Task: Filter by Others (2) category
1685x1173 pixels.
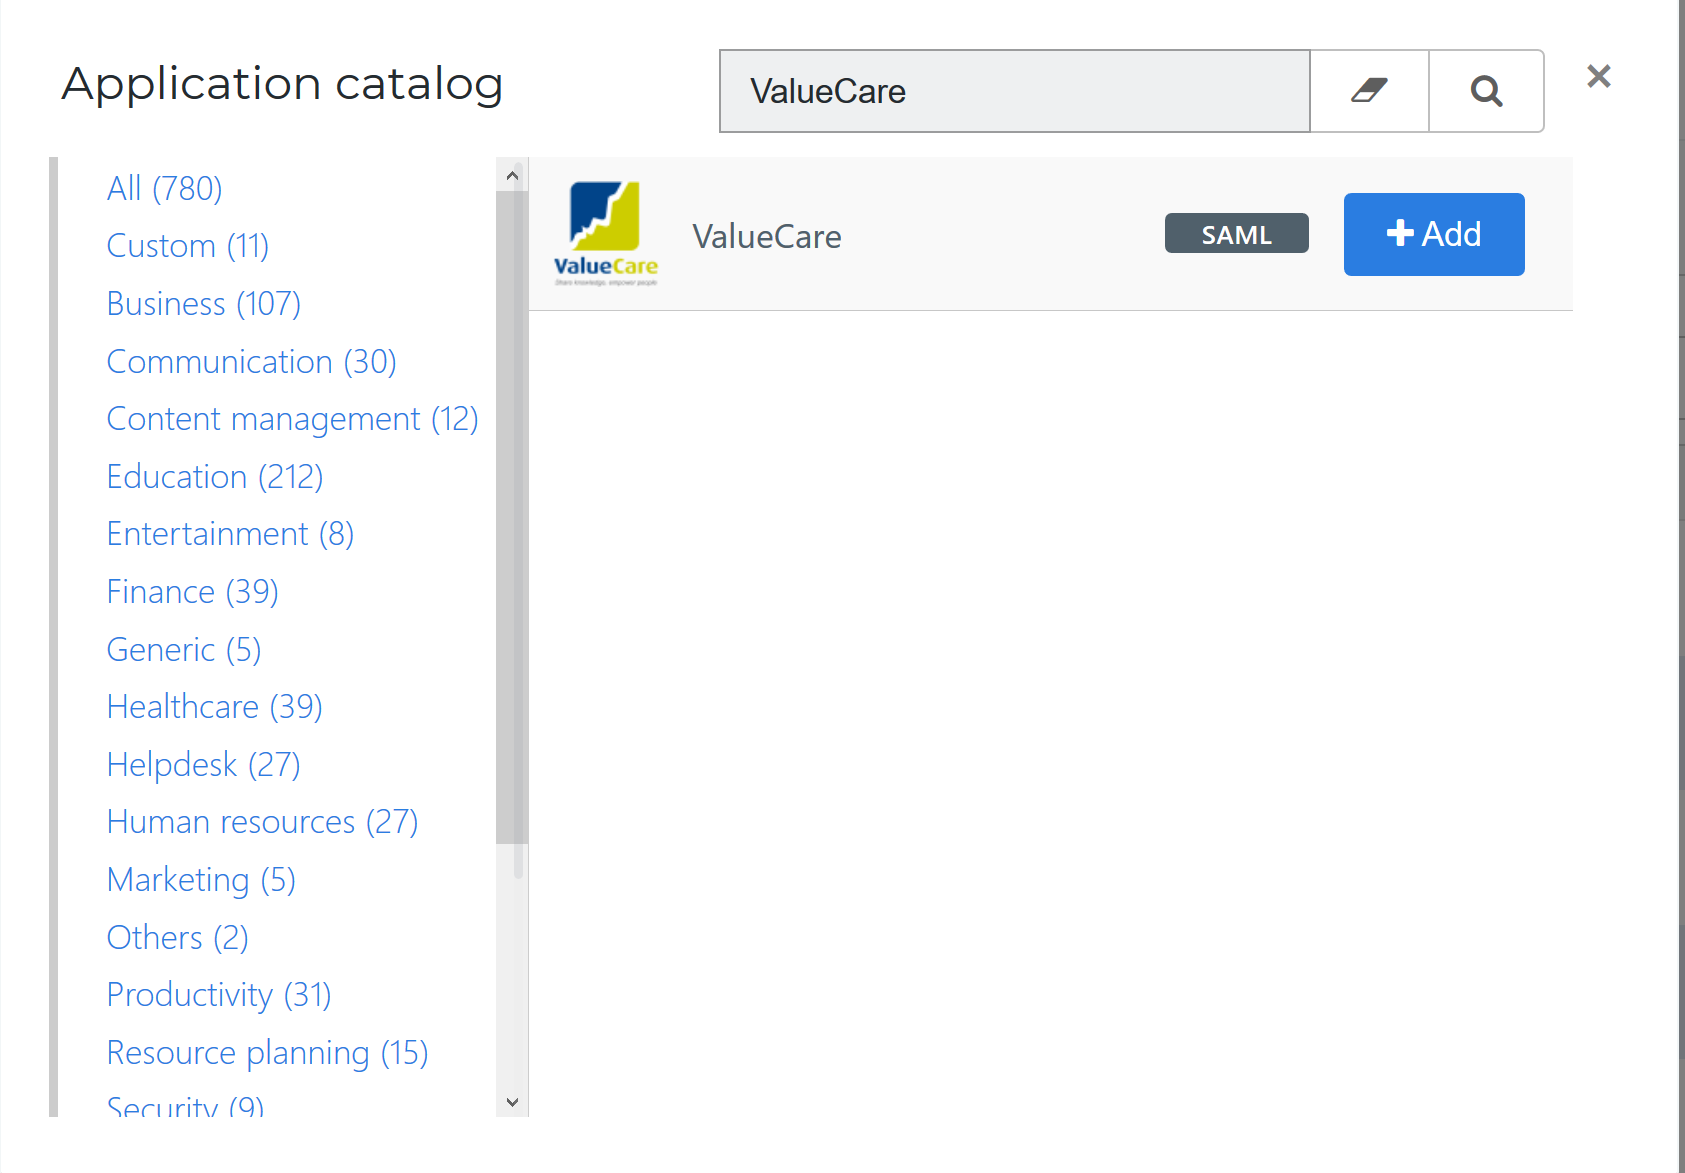Action: point(178,938)
